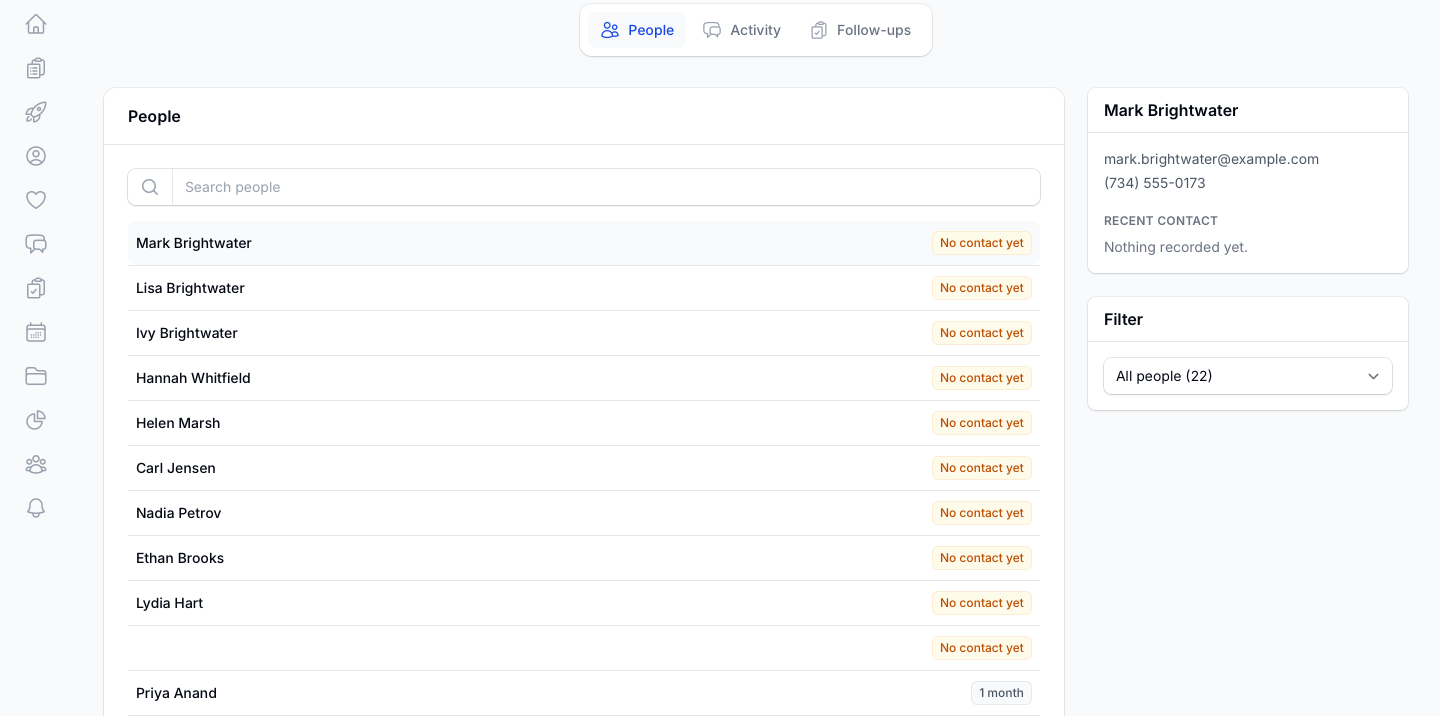
Task: Click the magnifier icon in search box
Action: [x=150, y=187]
